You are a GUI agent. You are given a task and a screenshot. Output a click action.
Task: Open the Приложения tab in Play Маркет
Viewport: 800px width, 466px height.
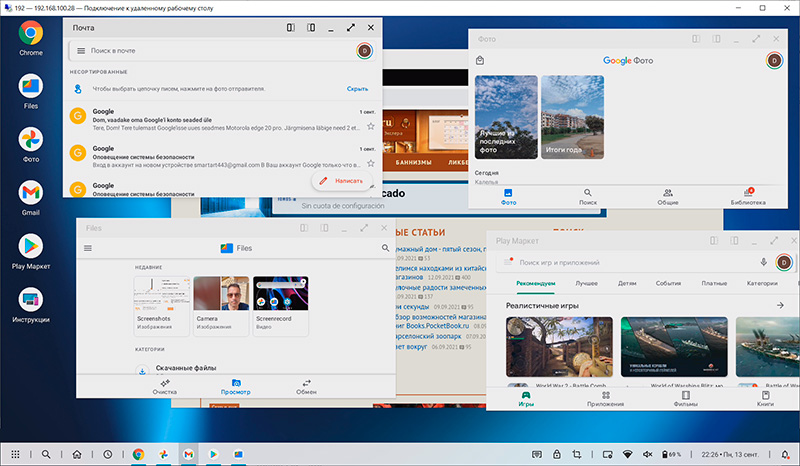pos(604,399)
